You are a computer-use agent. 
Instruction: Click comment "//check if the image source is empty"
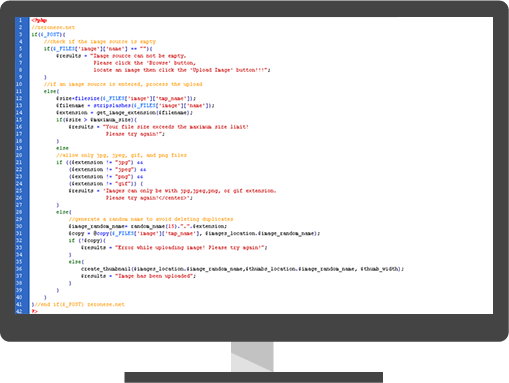point(100,42)
